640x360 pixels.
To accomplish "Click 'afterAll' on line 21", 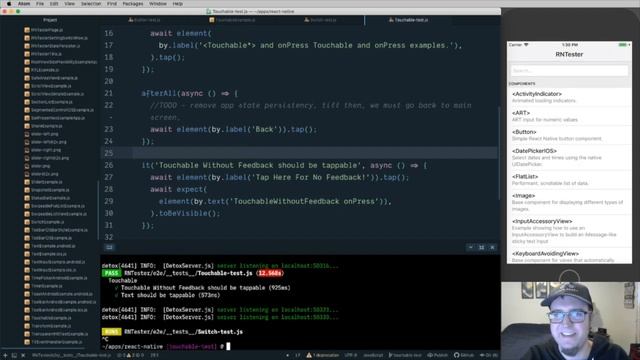I will 159,93.
